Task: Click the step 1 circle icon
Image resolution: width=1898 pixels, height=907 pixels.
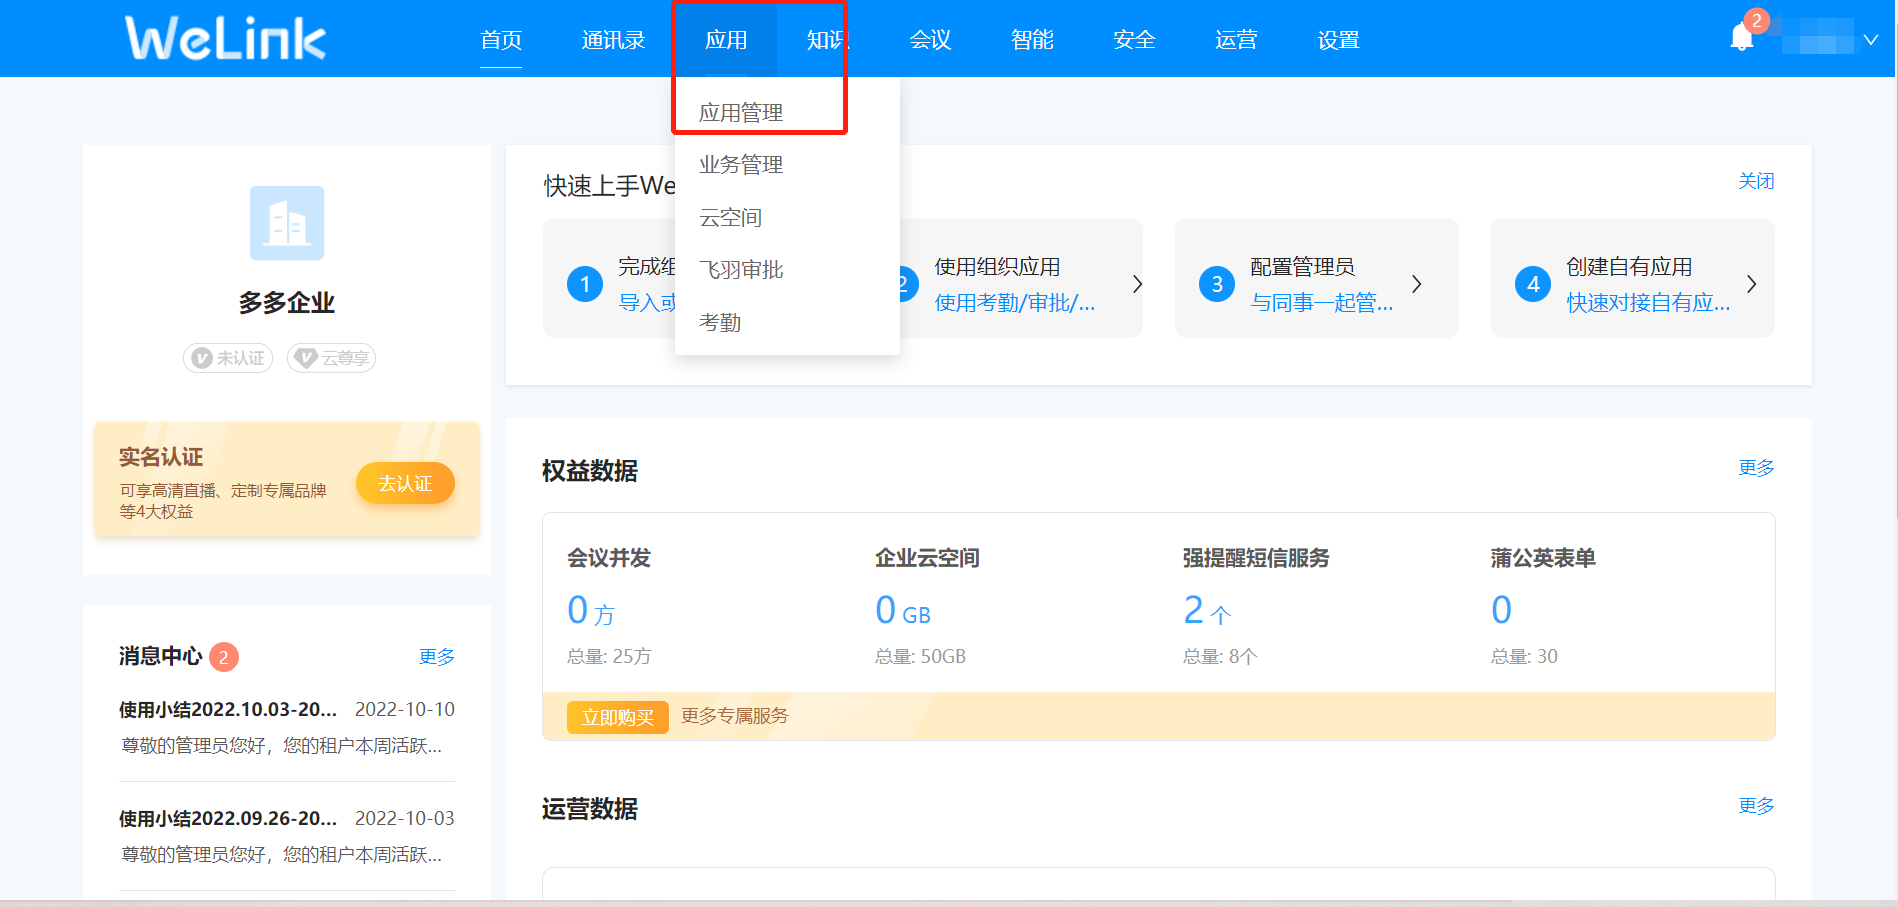Action: [585, 284]
